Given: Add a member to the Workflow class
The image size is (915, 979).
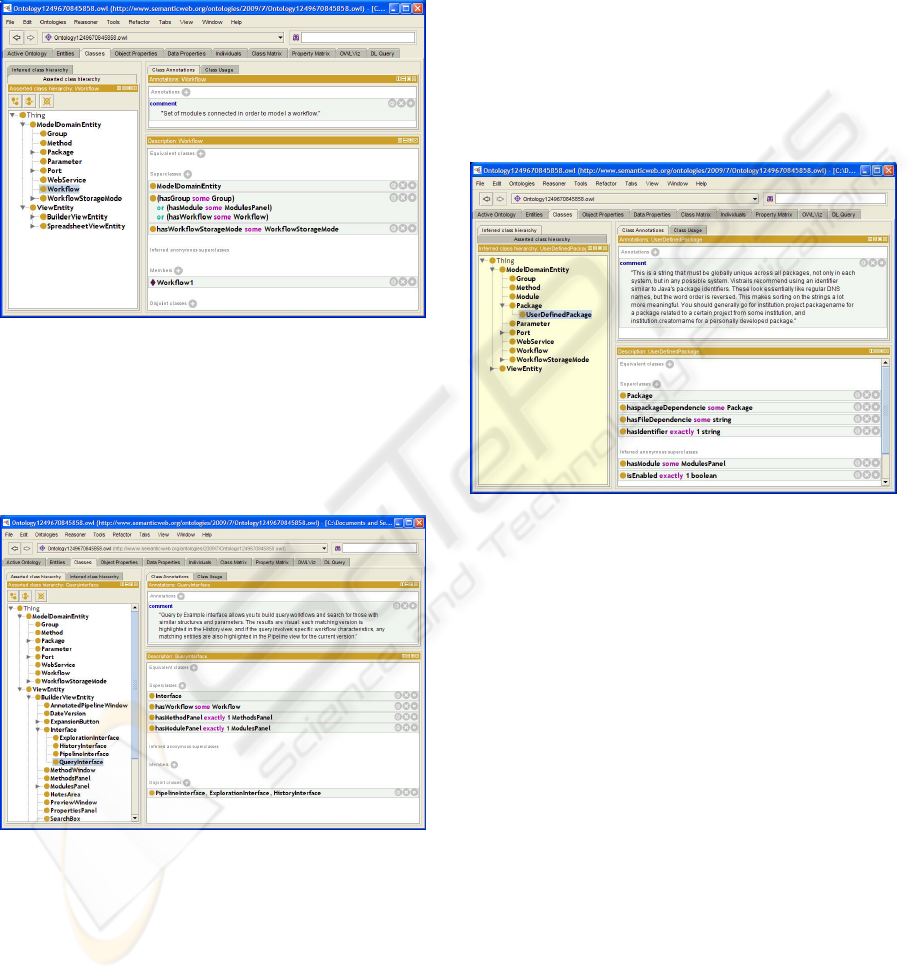Looking at the screenshot, I should 178,269.
